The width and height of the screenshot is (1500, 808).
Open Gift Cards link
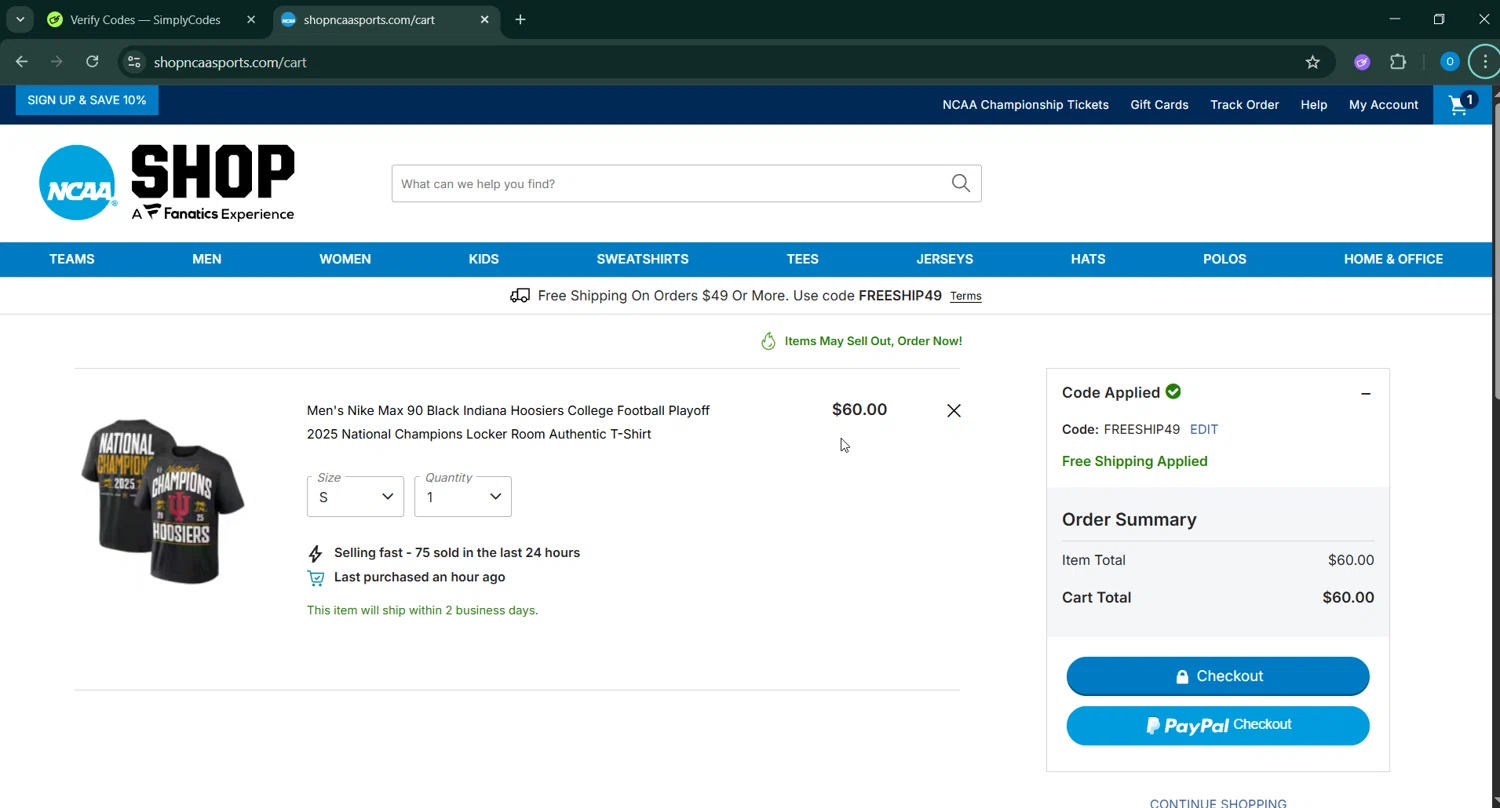coord(1159,104)
